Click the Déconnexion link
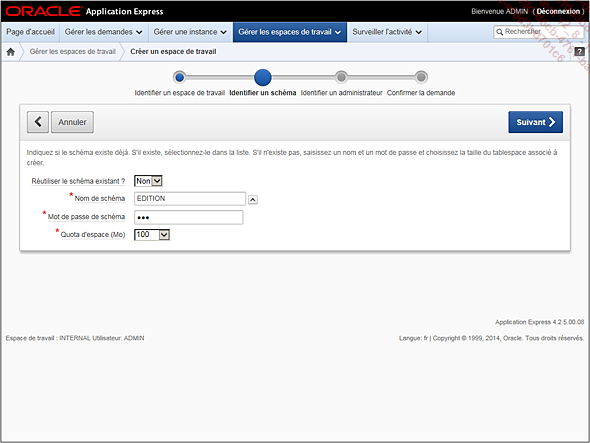 (x=558, y=11)
